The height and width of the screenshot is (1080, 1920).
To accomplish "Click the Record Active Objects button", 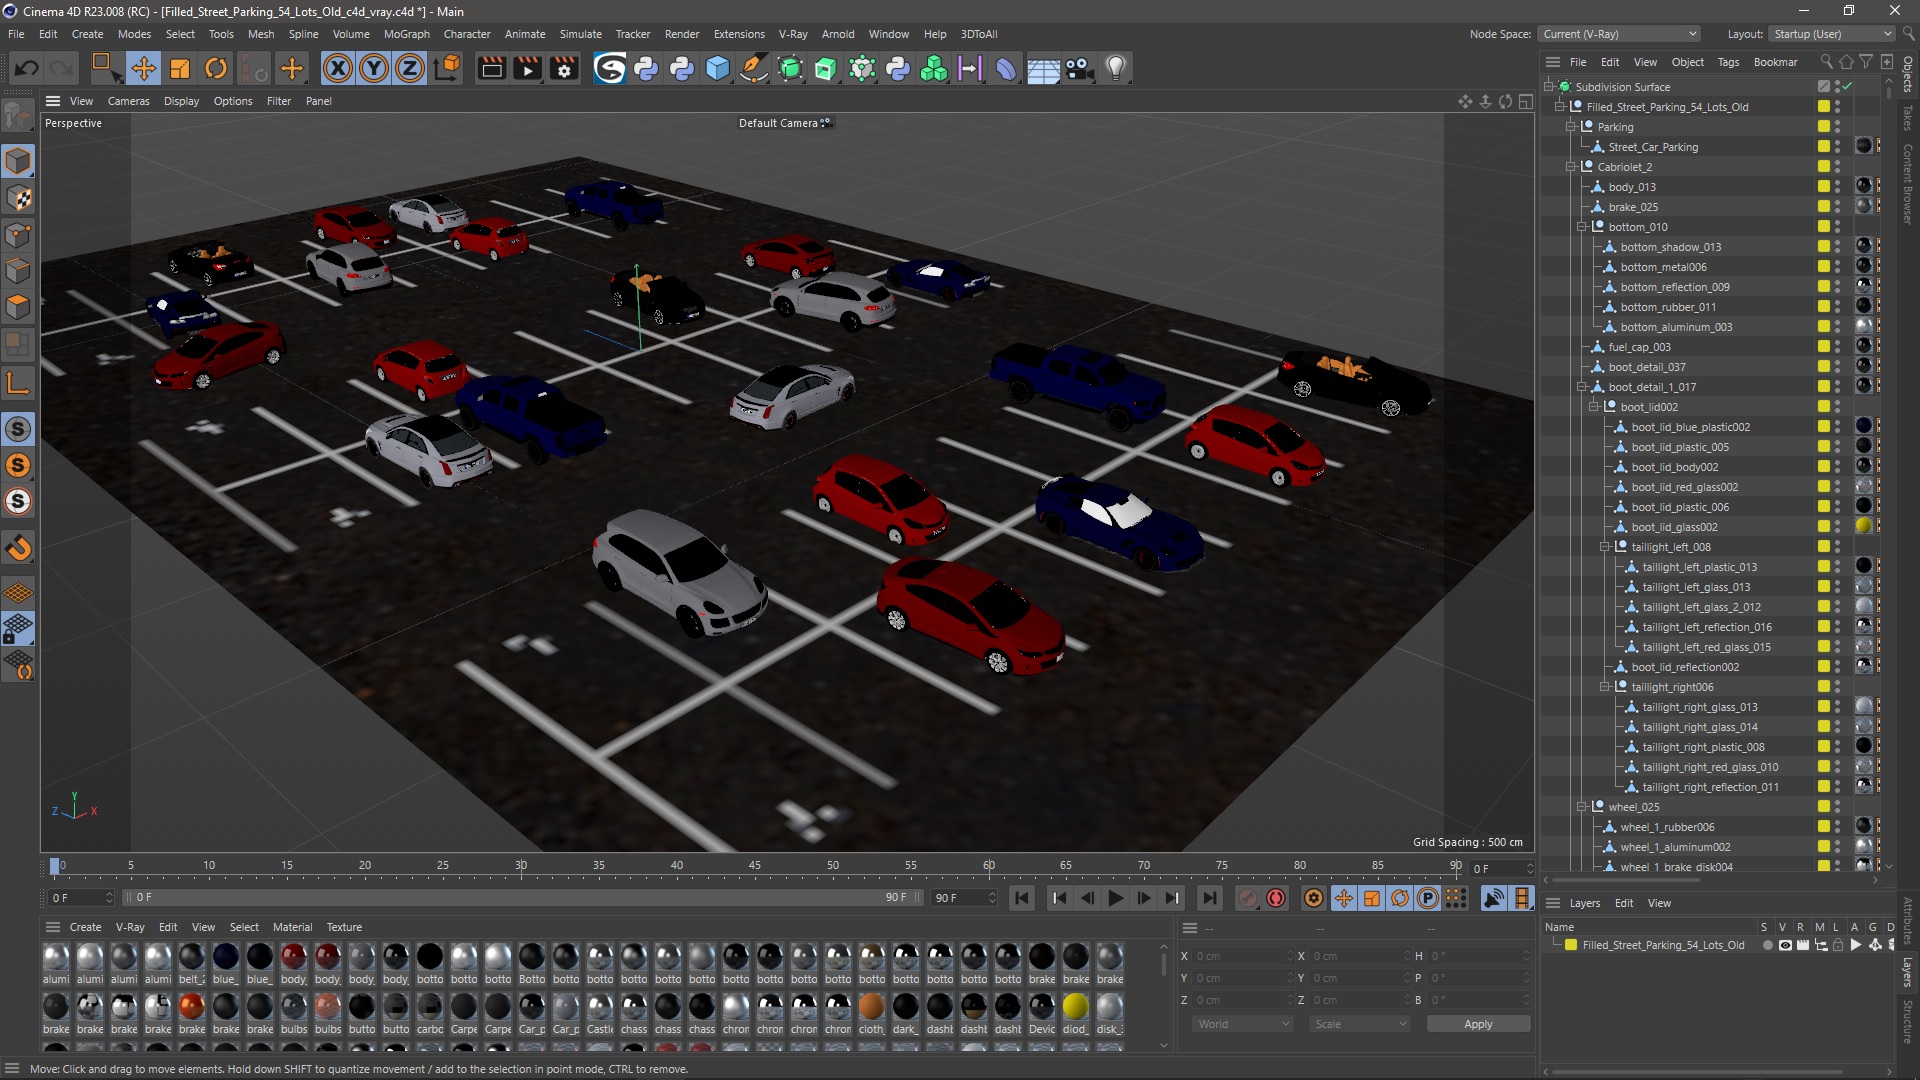I will click(1248, 898).
